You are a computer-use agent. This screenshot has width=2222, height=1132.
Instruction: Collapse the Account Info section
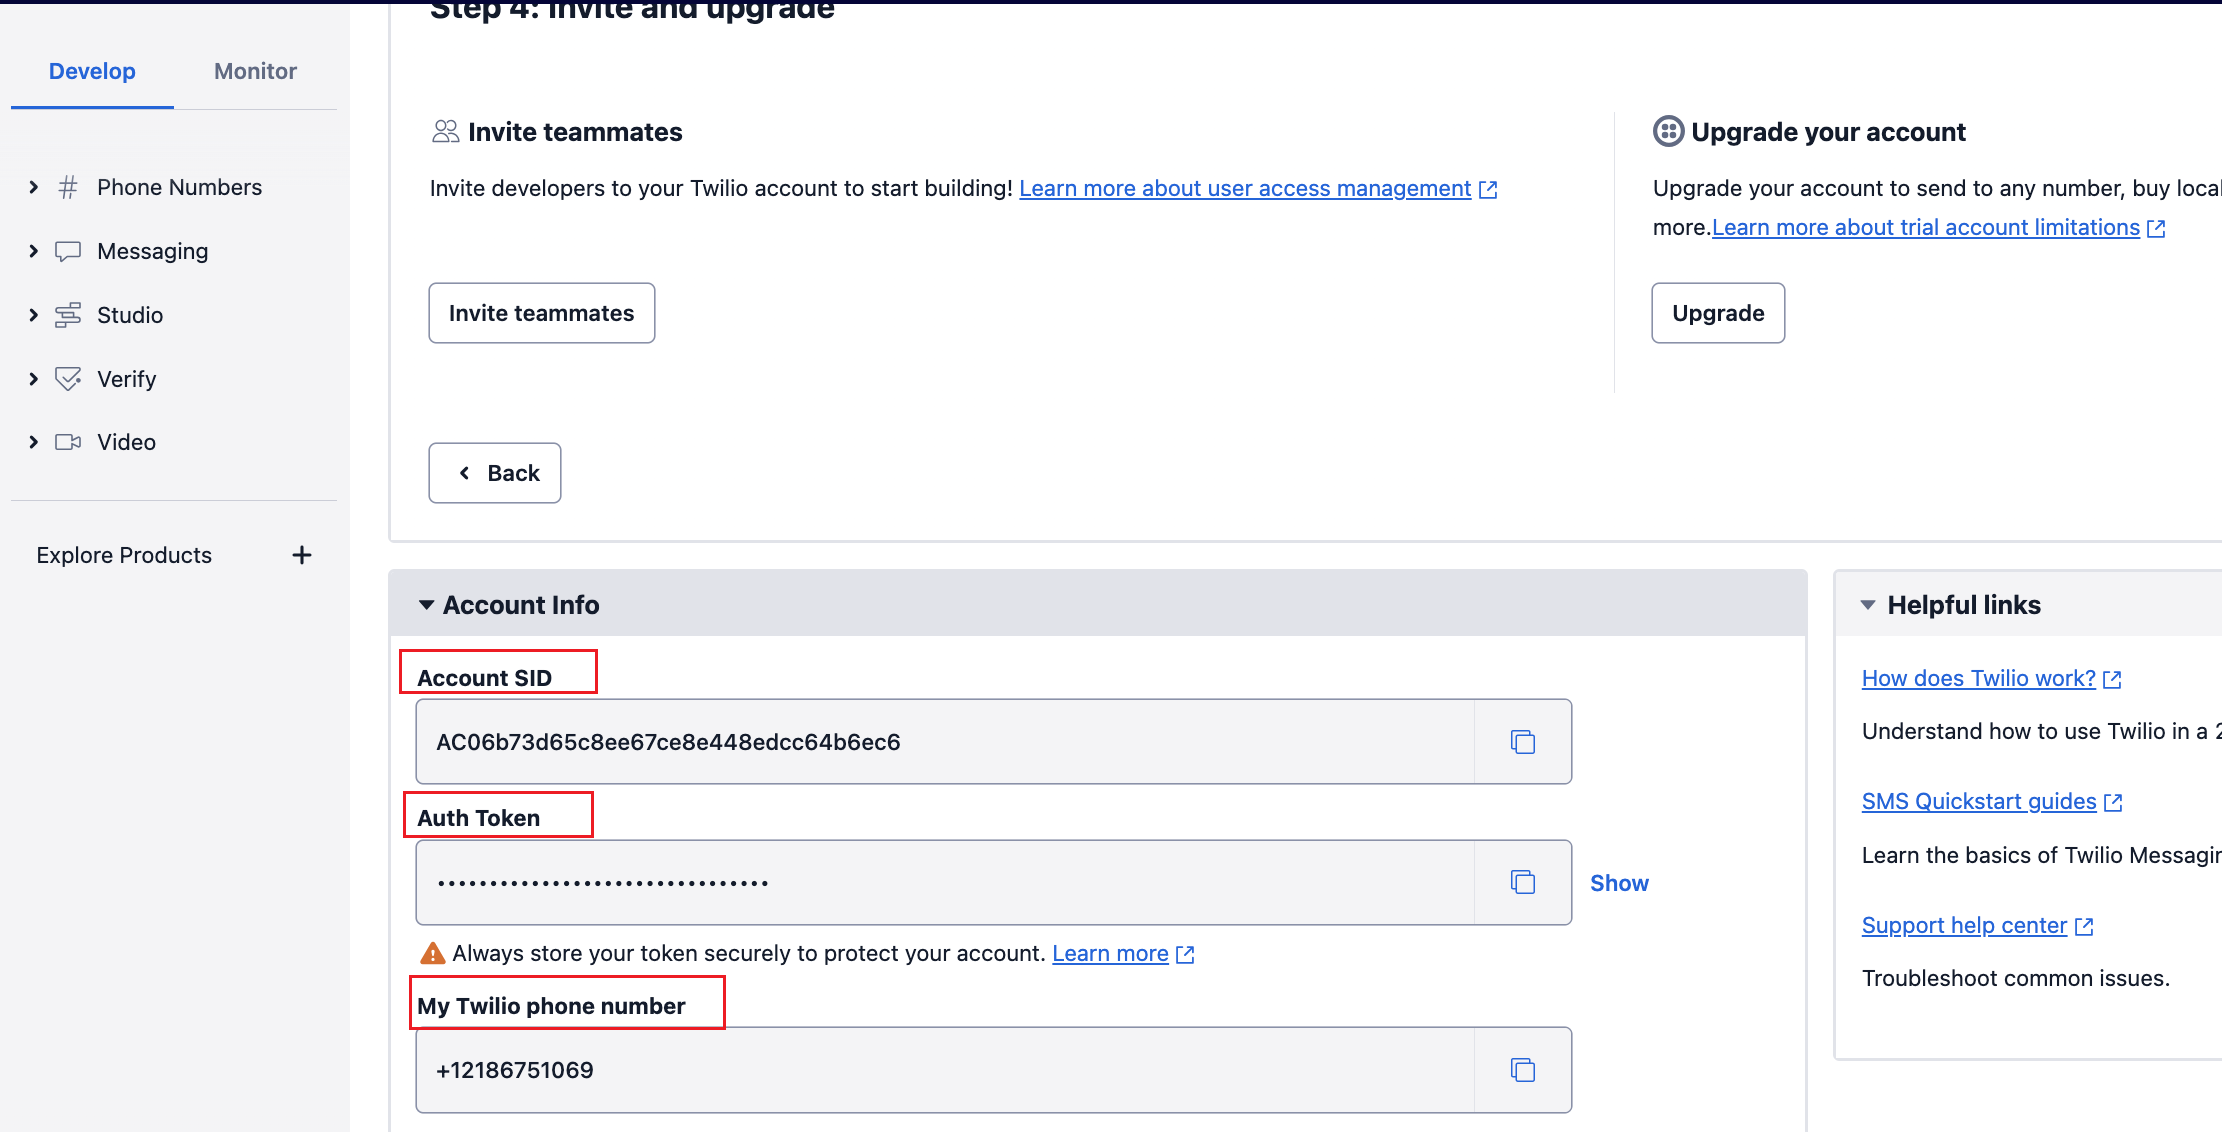(x=426, y=604)
